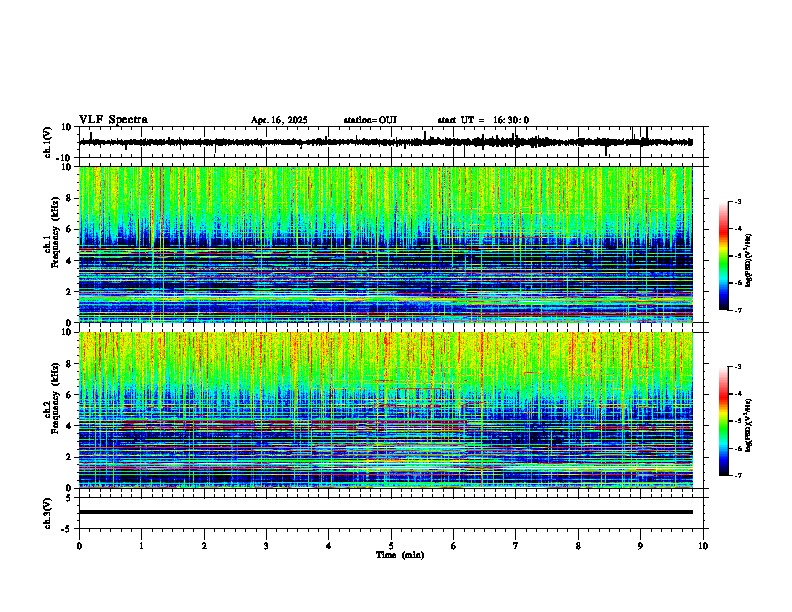Click inside the ch.1 frequency spectrogram
The height and width of the screenshot is (612, 792).
click(x=385, y=244)
